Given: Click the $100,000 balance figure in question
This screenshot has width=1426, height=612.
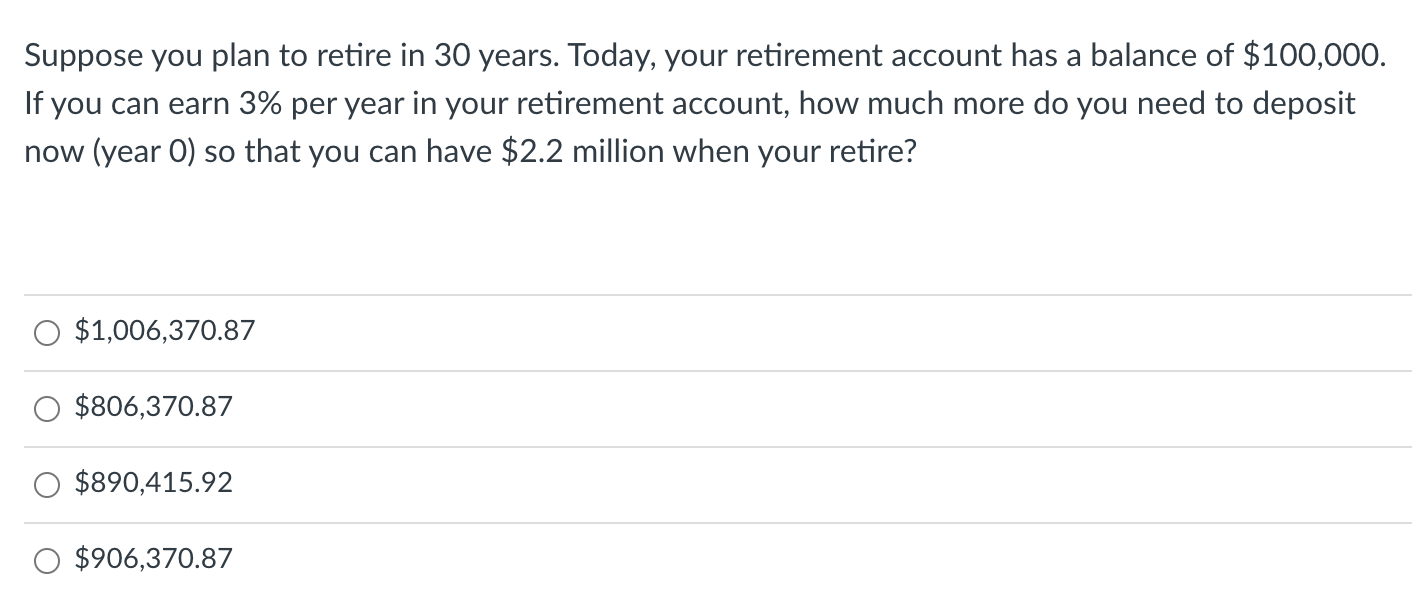Looking at the screenshot, I should pos(1312,56).
